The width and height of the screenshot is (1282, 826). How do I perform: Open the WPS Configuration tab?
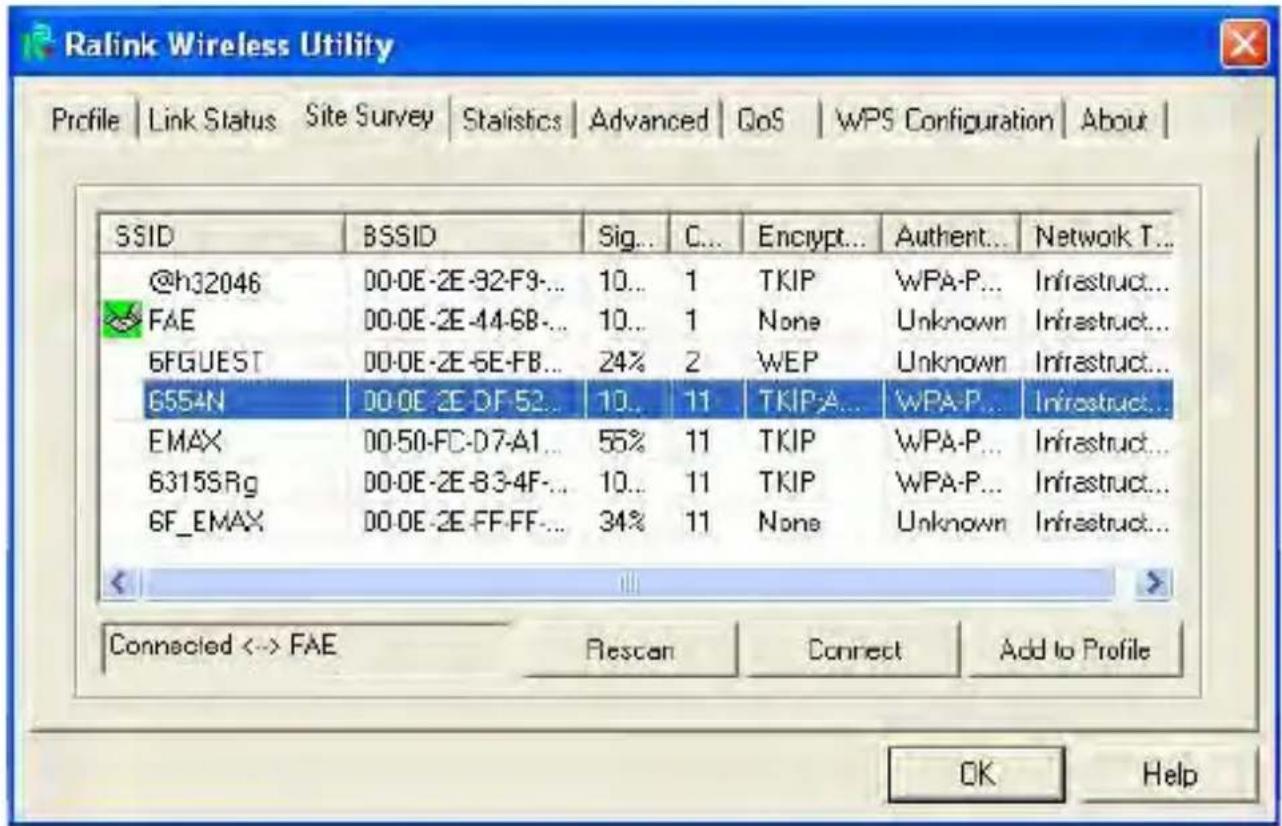coord(944,121)
